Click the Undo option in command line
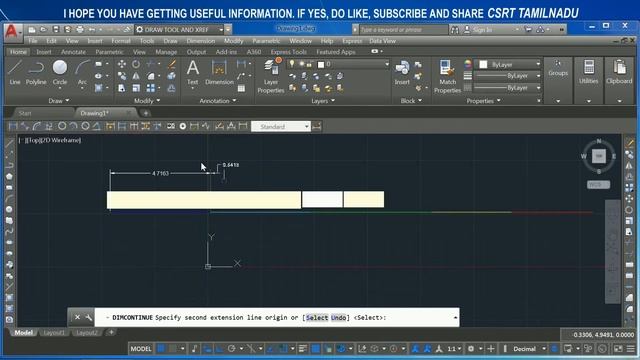Screen dimensions: 640x360 coord(338,318)
